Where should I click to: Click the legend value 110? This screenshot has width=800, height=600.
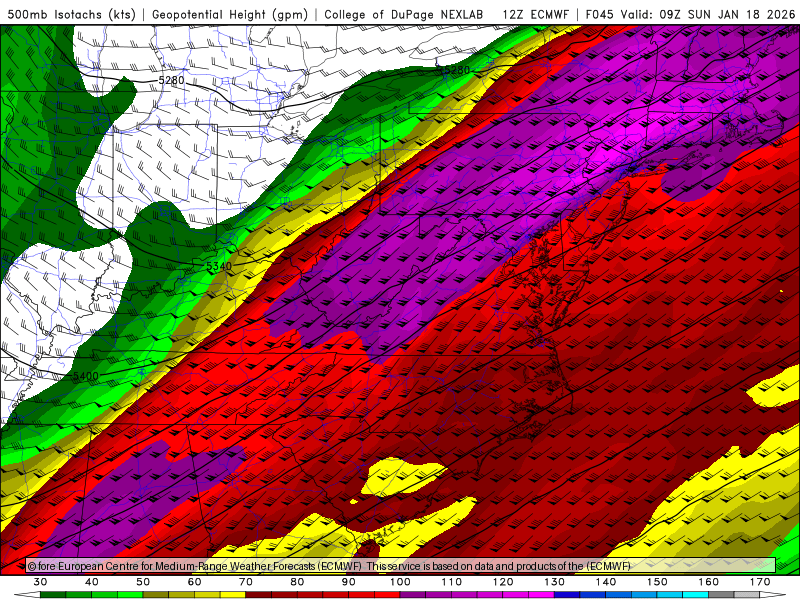[452, 582]
